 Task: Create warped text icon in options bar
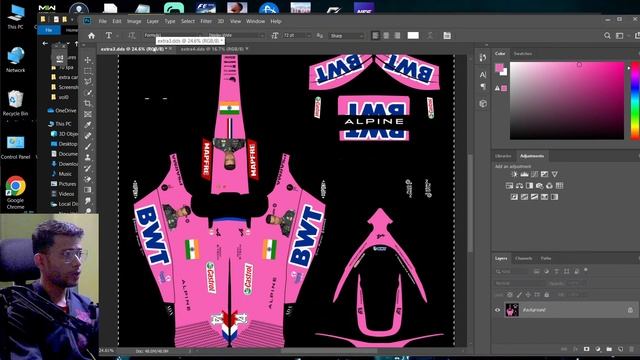pos(430,36)
